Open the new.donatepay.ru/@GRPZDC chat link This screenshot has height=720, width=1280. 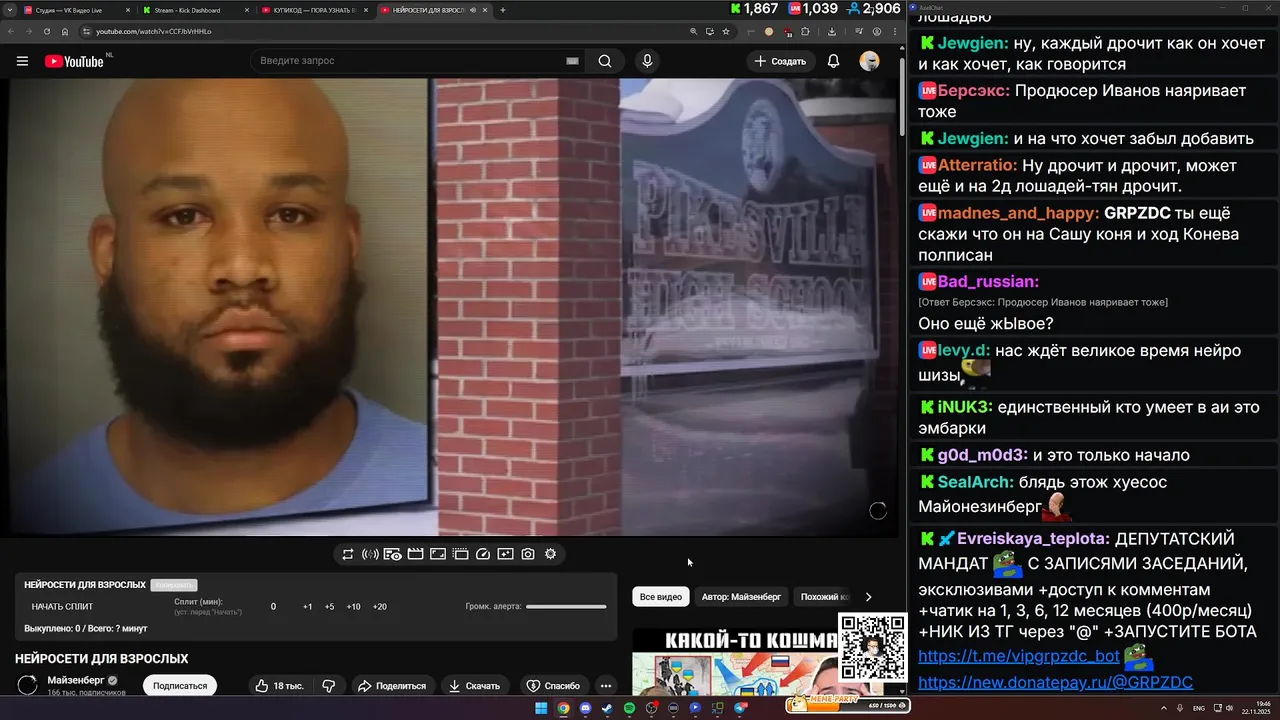tap(1055, 683)
